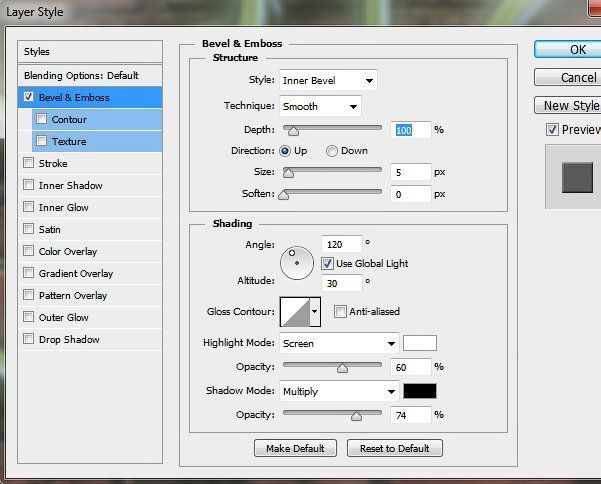
Task: Click the Size value input field
Action: point(410,172)
